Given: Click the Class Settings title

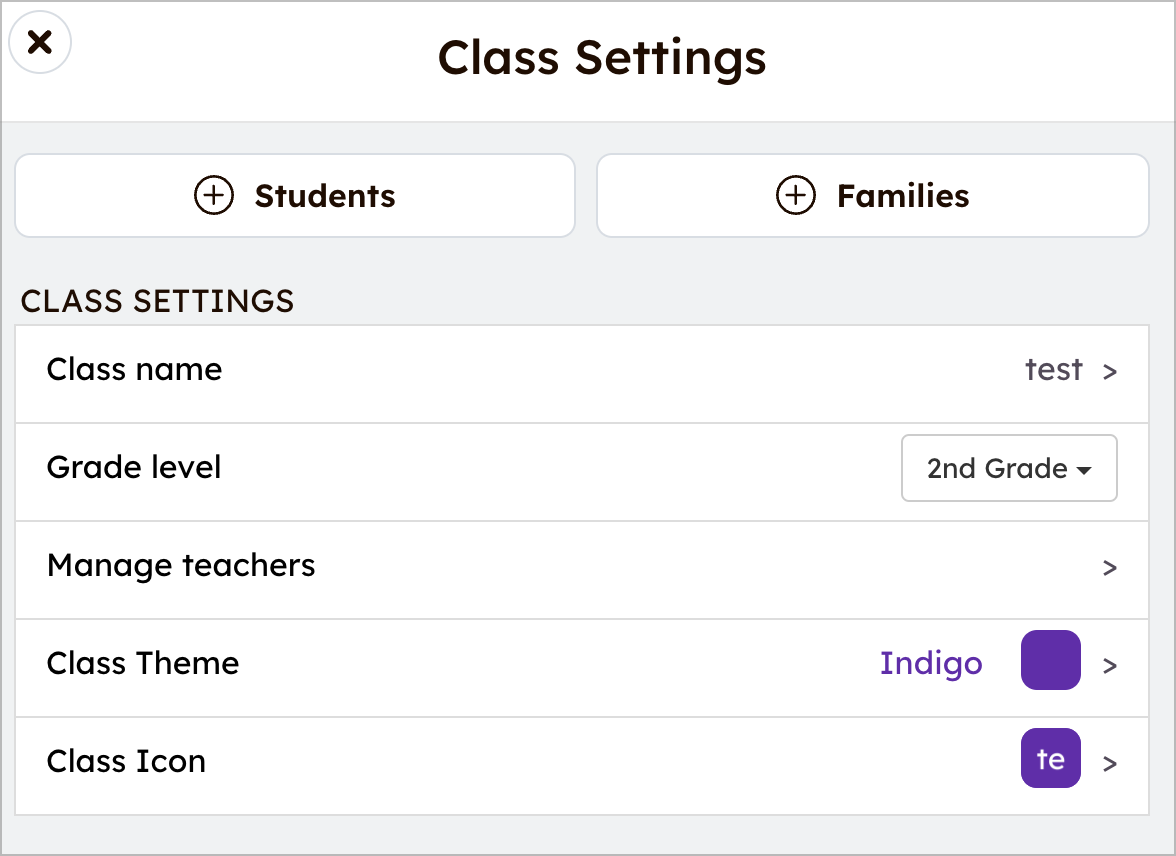Looking at the screenshot, I should pyautogui.click(x=603, y=59).
